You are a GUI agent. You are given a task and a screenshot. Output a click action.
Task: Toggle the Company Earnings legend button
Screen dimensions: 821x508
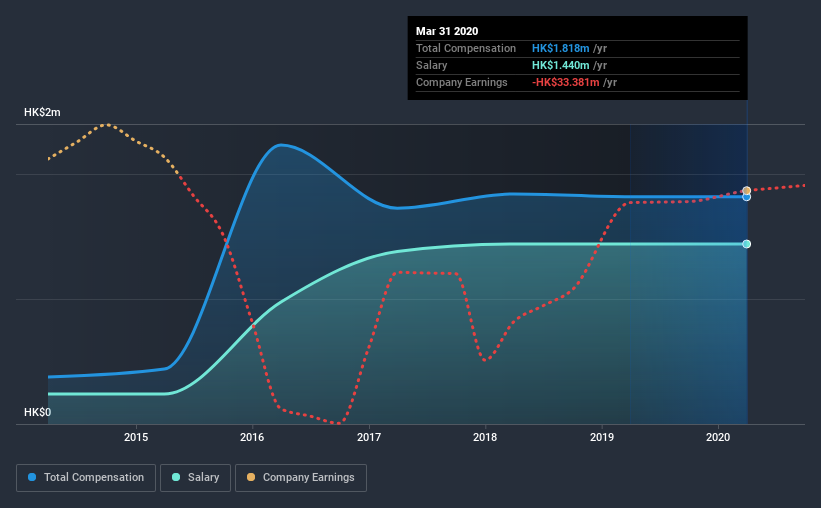tap(301, 478)
